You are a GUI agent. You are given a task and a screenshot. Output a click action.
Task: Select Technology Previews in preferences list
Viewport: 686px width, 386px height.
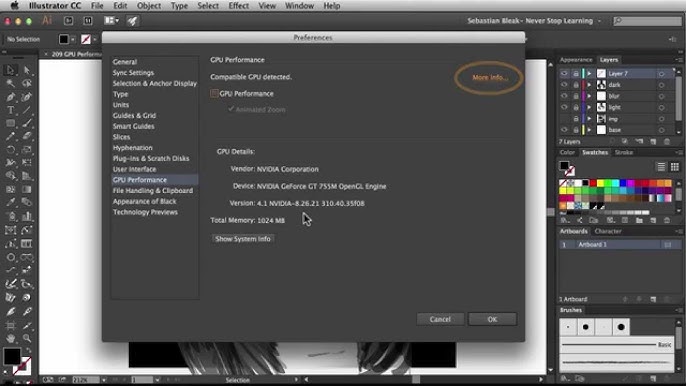(145, 212)
